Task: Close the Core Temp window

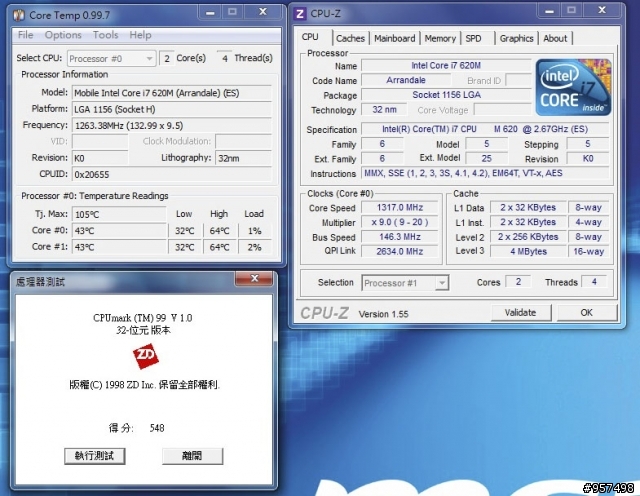Action: click(263, 13)
